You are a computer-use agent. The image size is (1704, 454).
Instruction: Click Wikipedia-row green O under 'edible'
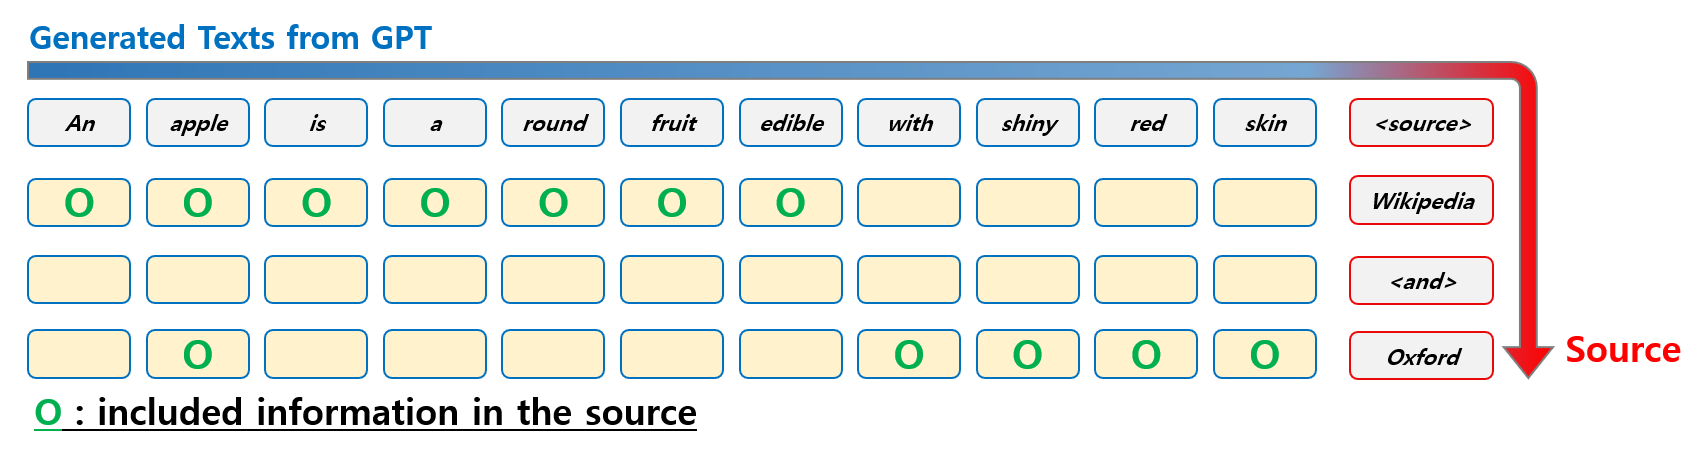(791, 203)
